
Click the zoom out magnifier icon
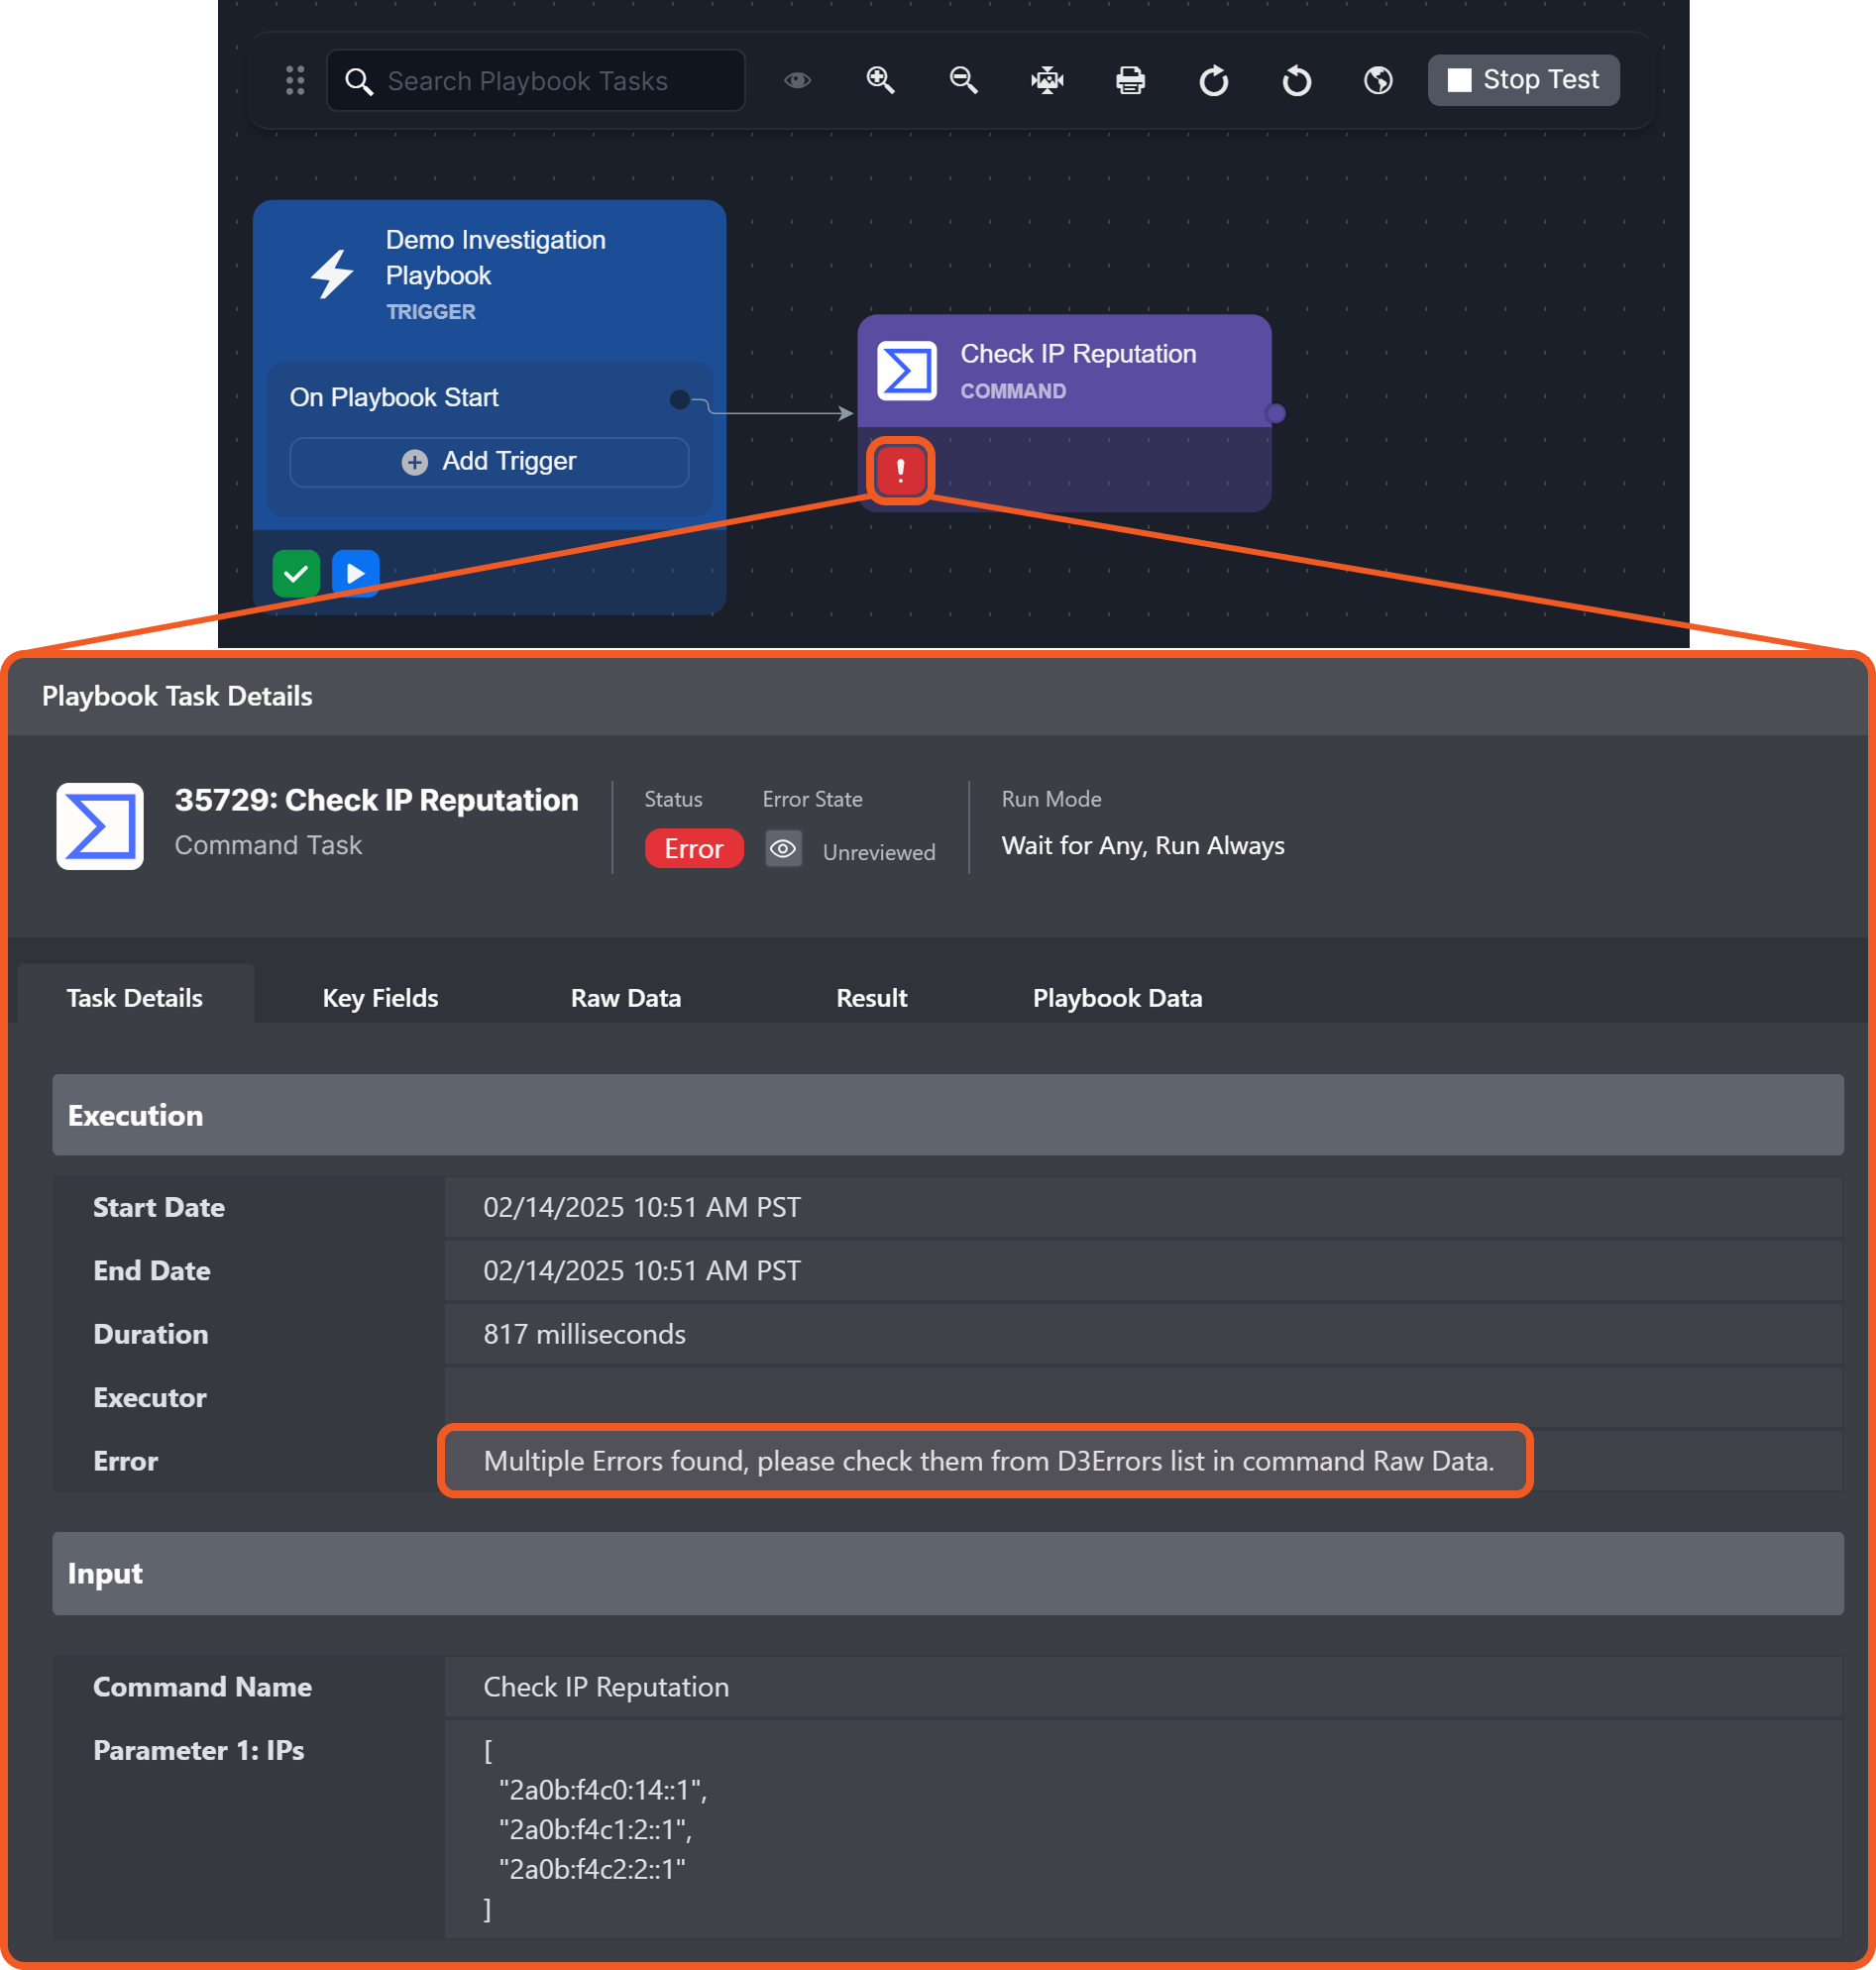pos(963,80)
